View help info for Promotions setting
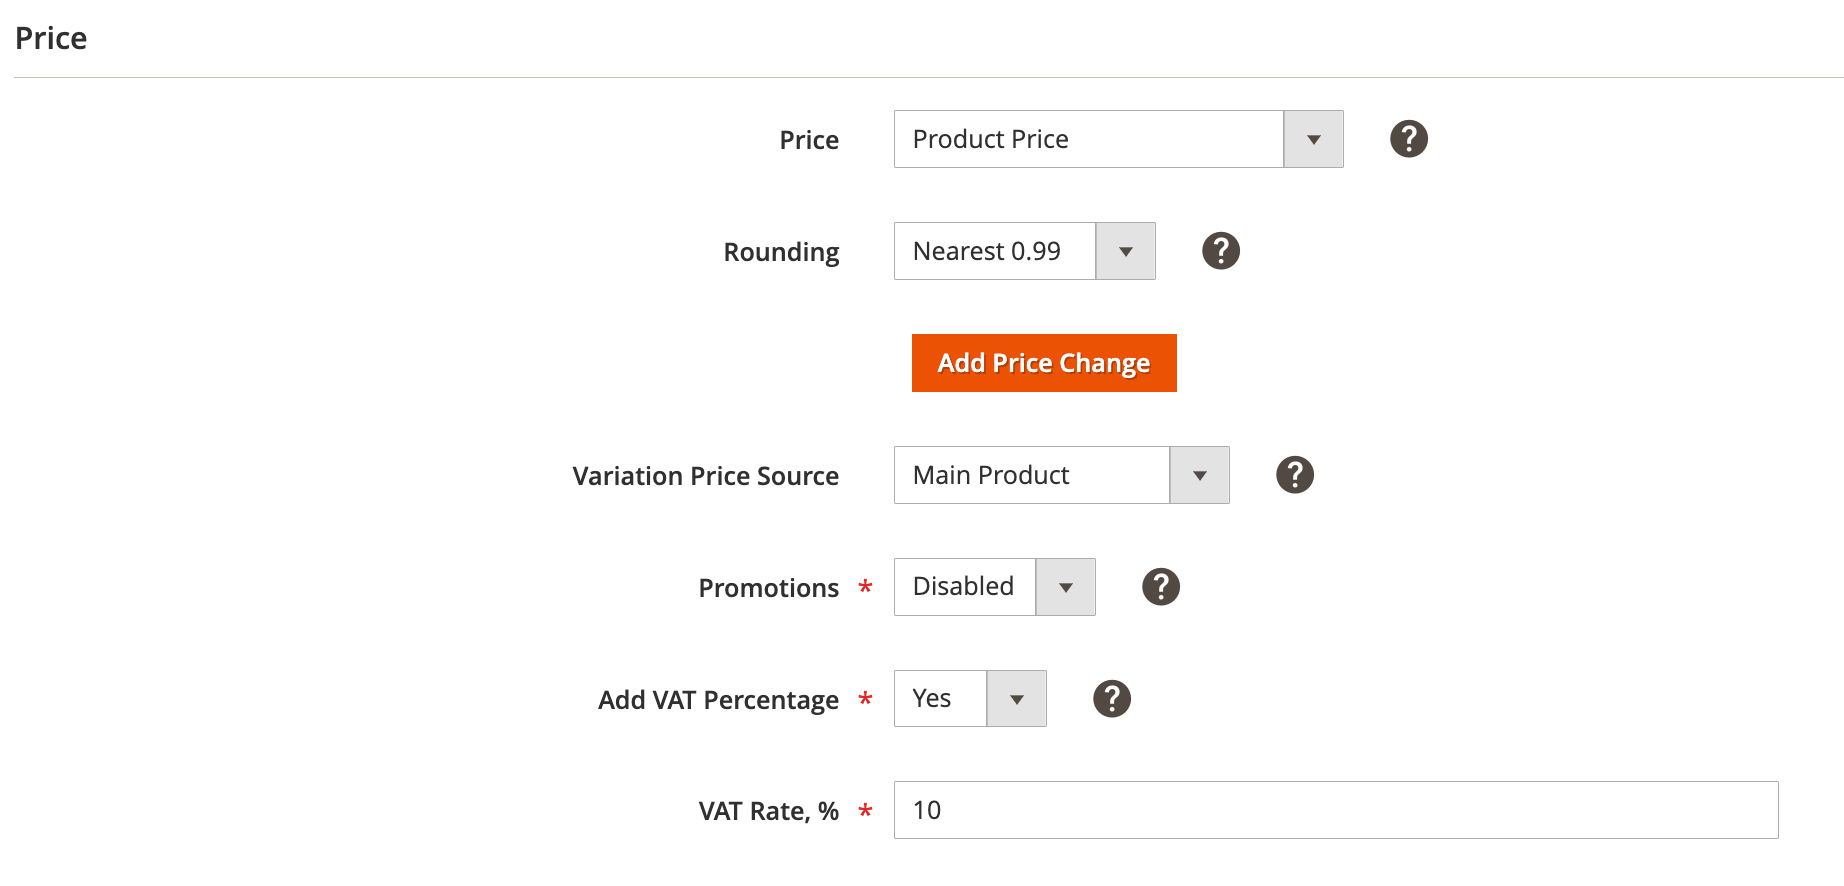This screenshot has width=1844, height=886. tap(1160, 587)
